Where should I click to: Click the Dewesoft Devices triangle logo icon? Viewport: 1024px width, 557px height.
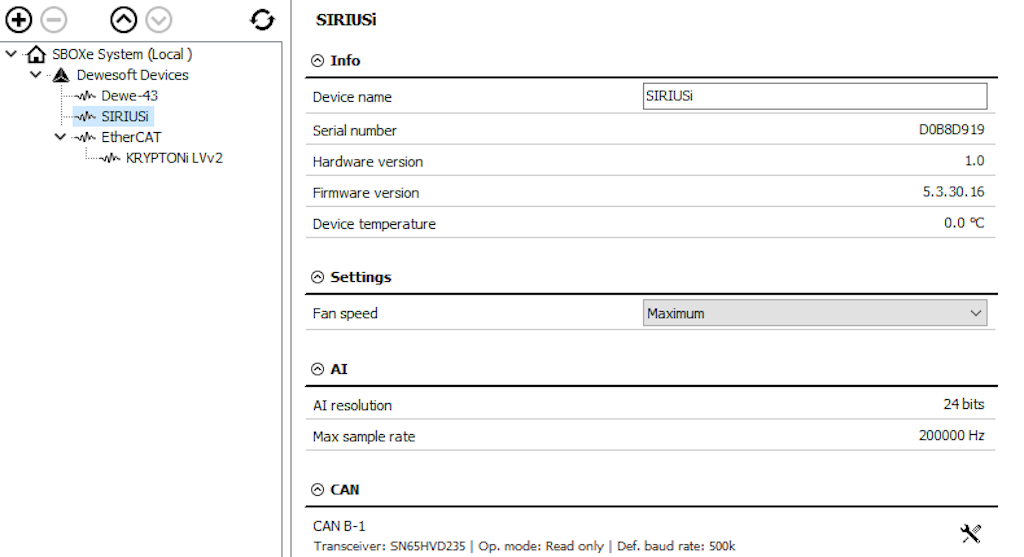61,75
